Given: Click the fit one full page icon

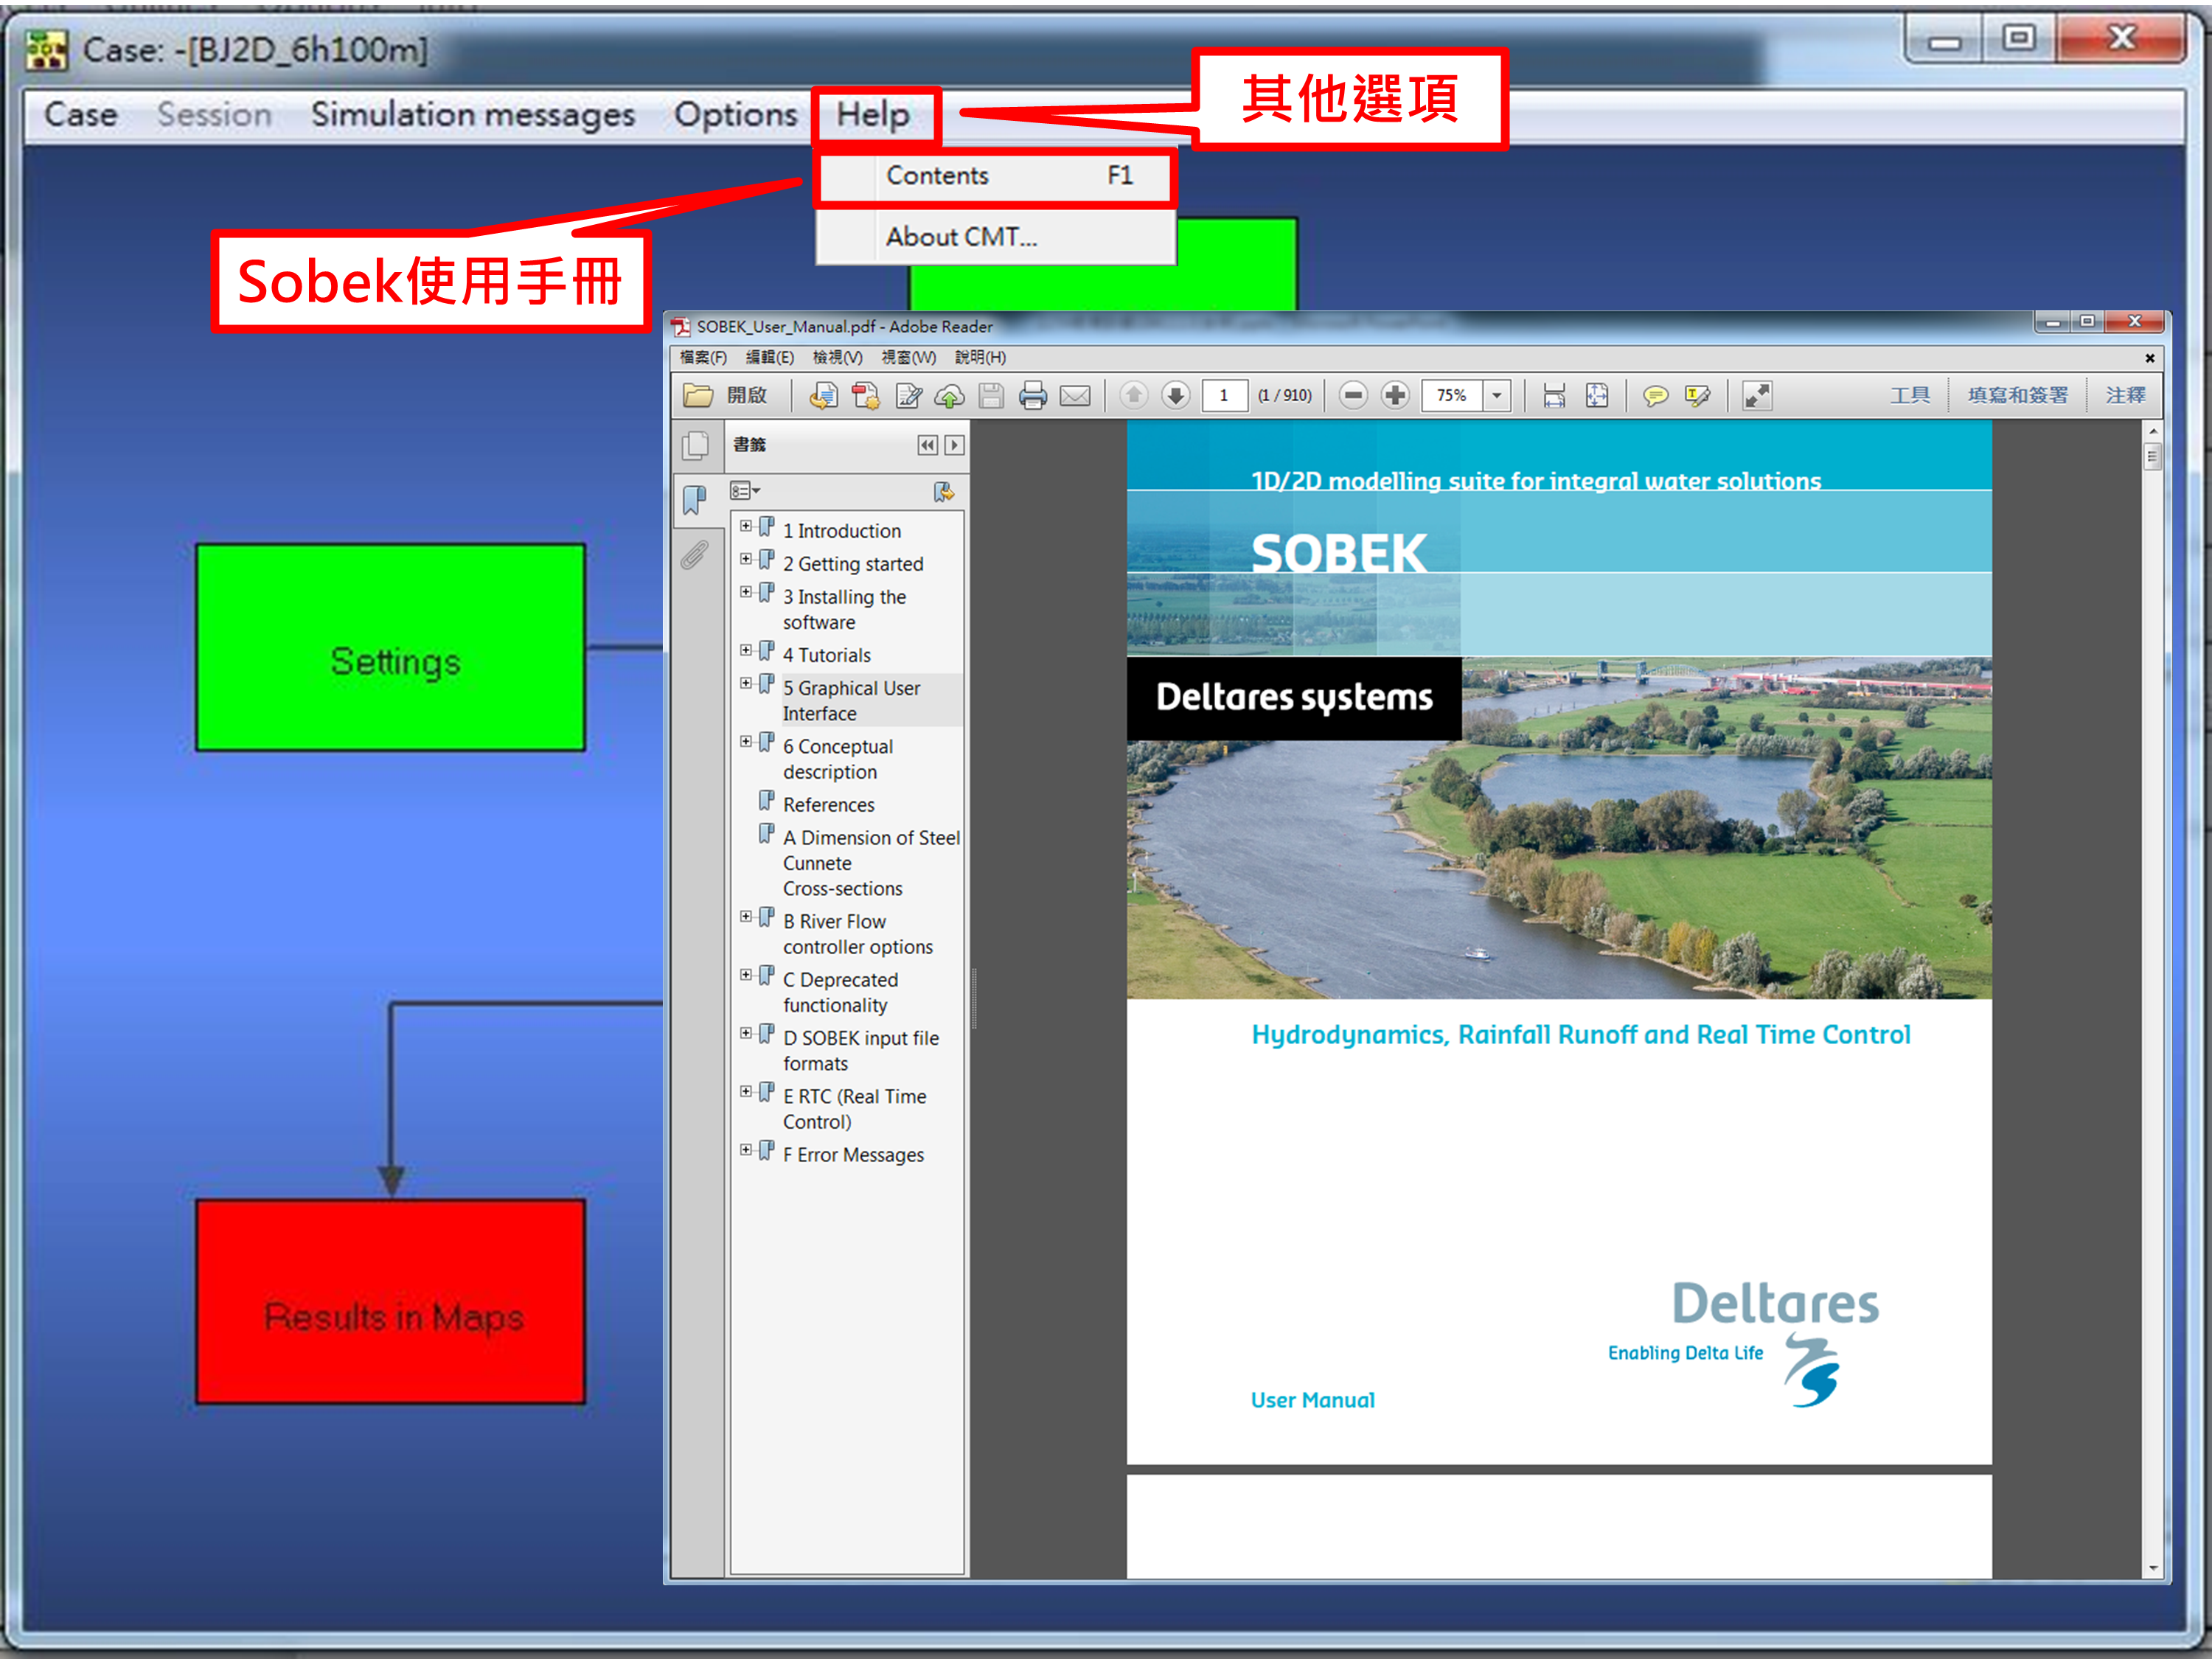Looking at the screenshot, I should [x=1597, y=396].
